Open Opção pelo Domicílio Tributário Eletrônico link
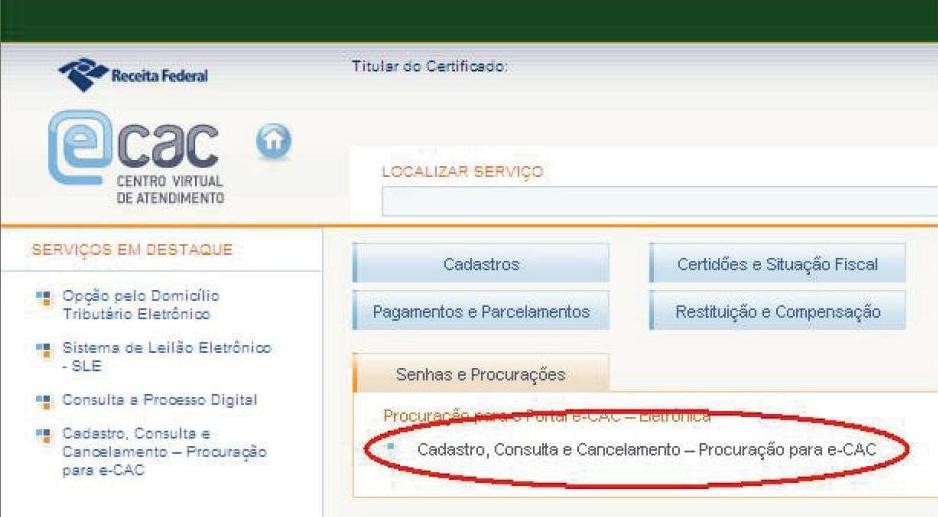The image size is (938, 517). click(x=141, y=305)
